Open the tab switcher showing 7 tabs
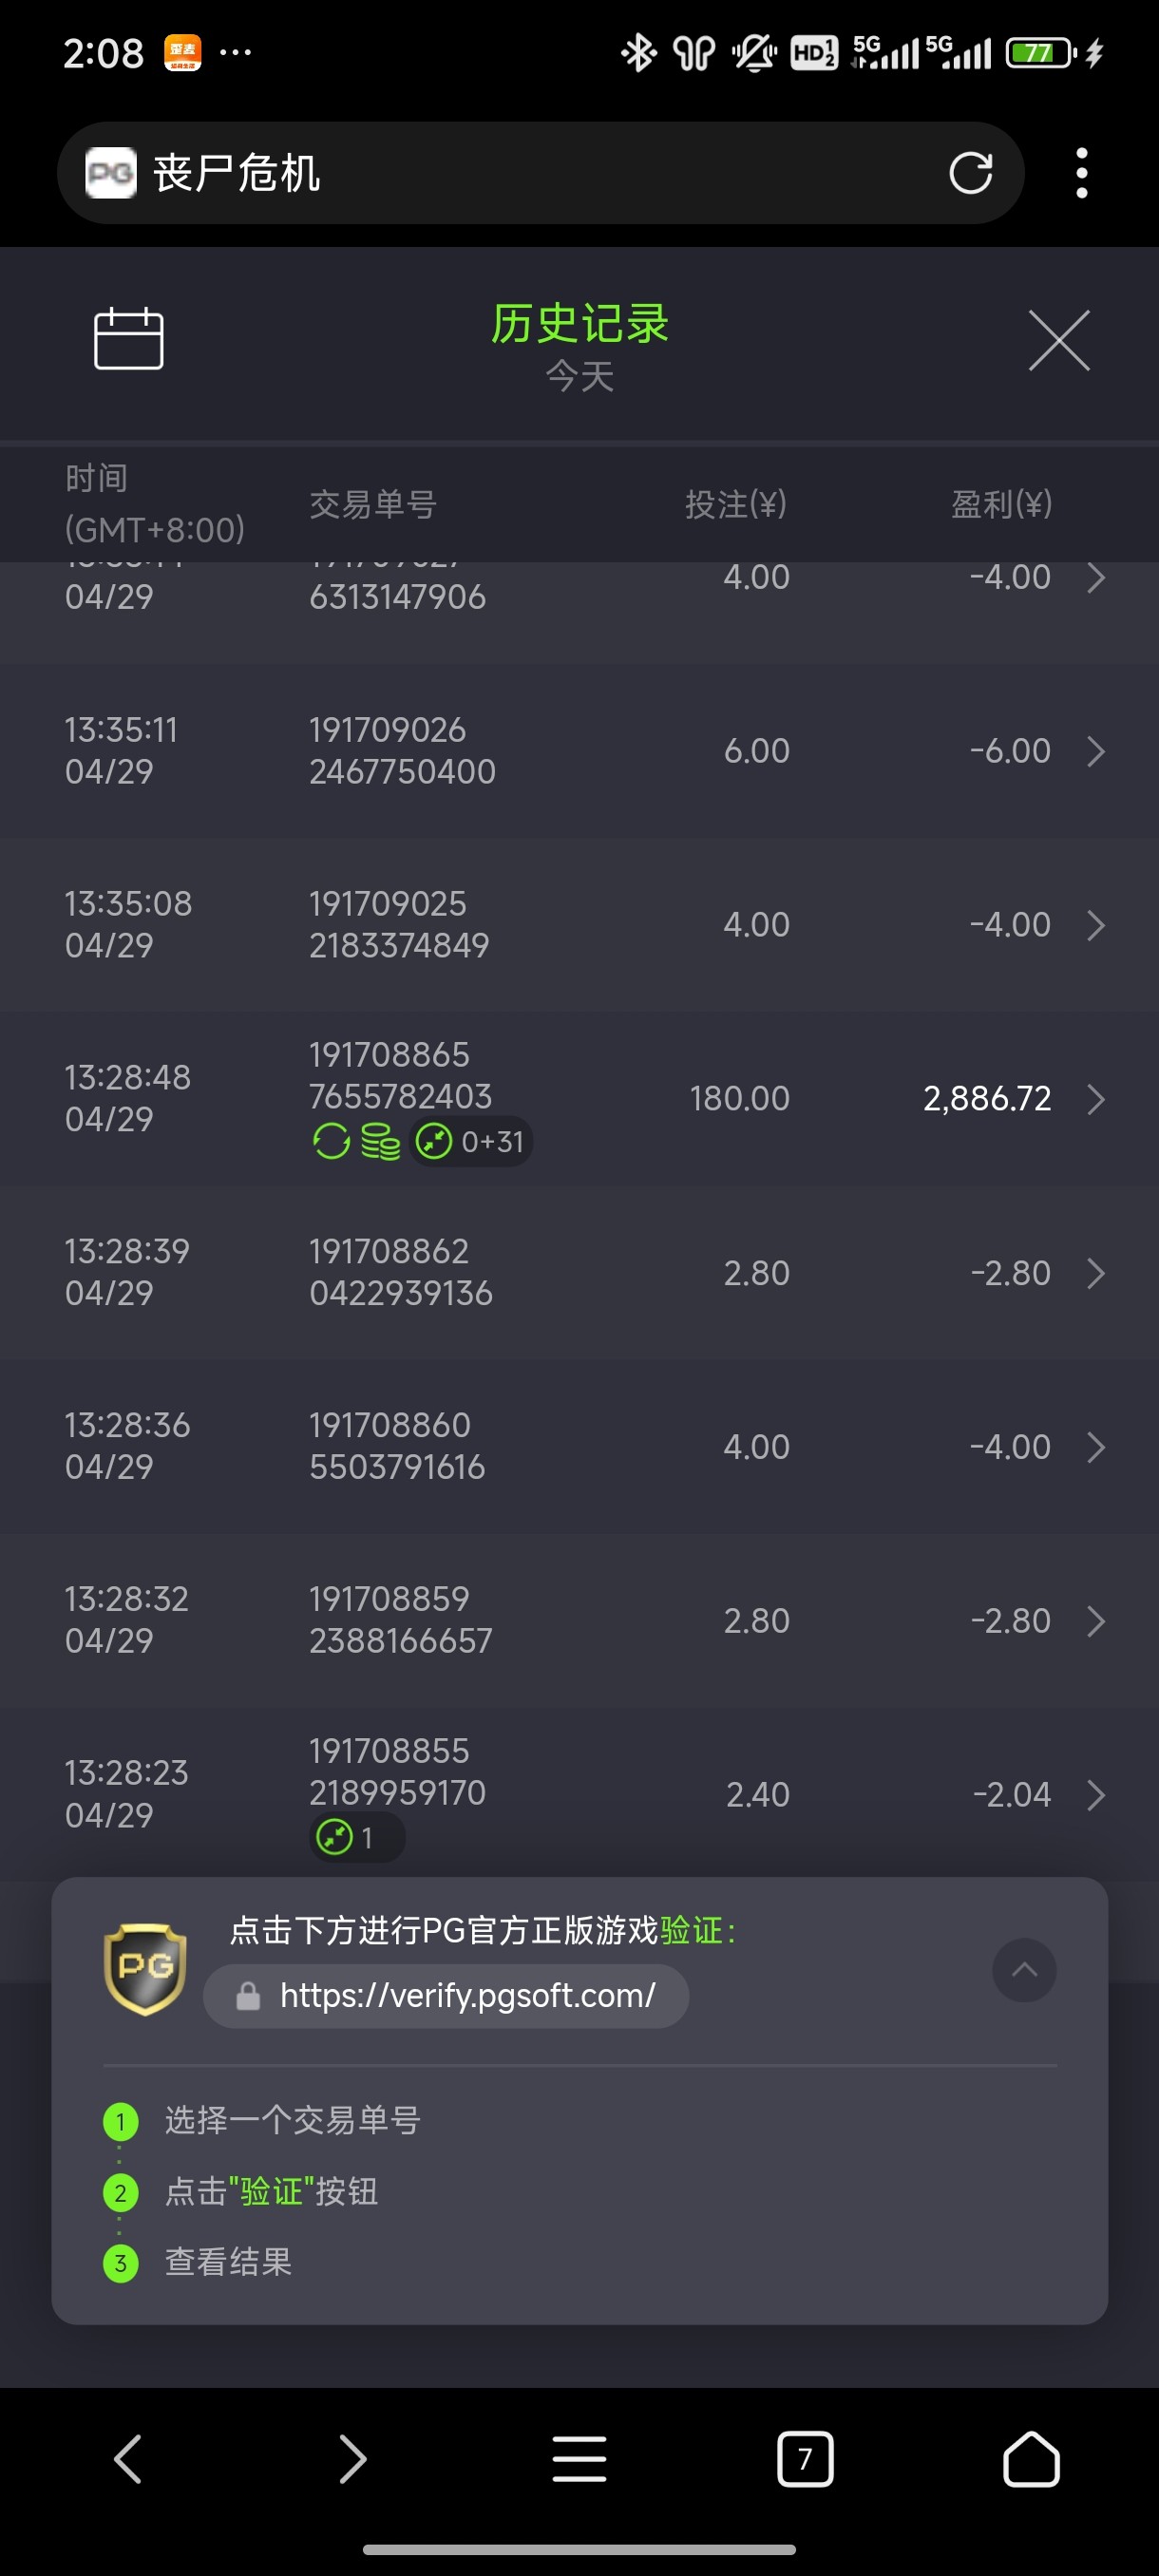This screenshot has width=1159, height=2576. click(805, 2459)
